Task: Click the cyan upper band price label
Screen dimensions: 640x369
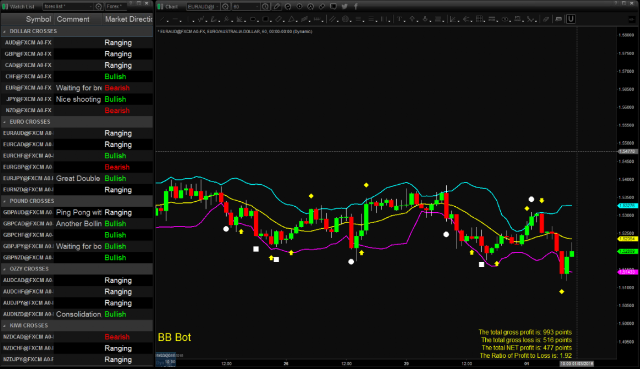Action: click(628, 206)
